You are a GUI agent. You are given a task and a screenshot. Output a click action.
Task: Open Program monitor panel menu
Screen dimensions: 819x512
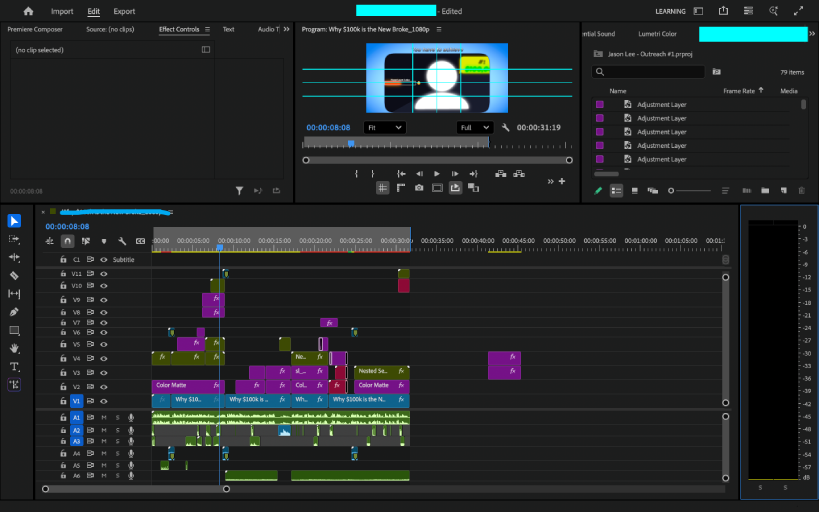tap(439, 29)
